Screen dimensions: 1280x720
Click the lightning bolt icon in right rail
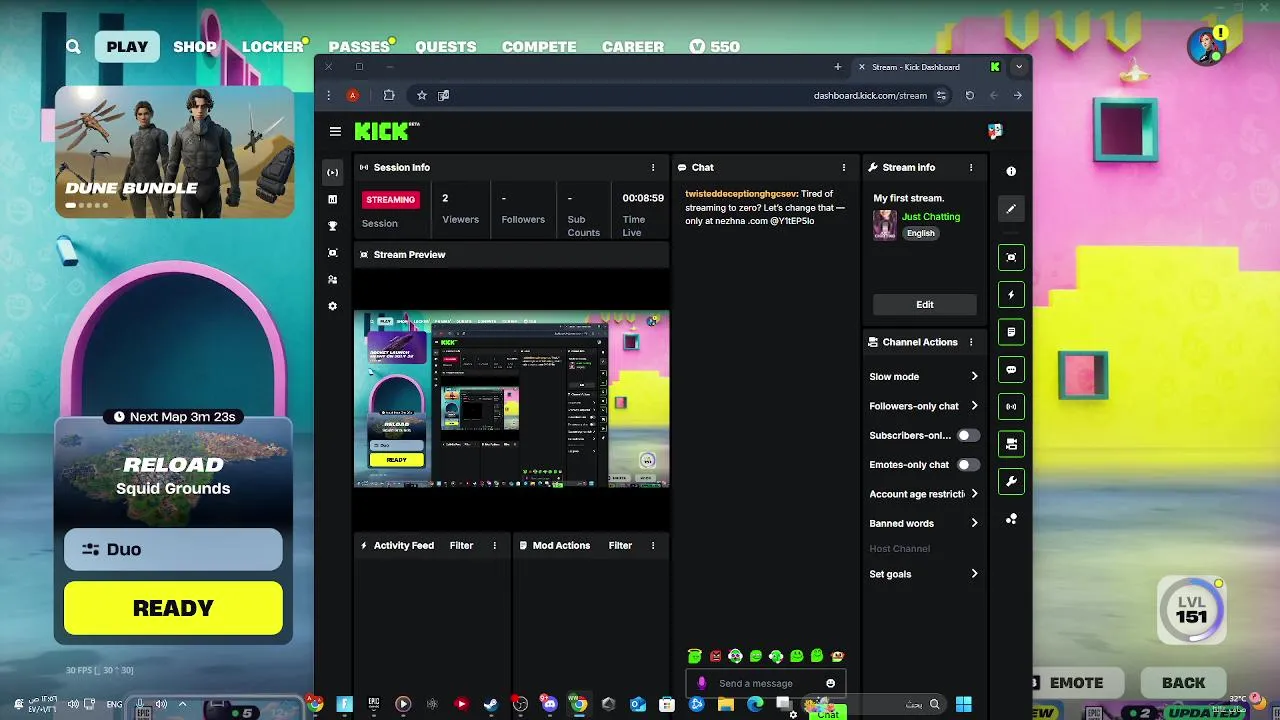coord(1011,295)
